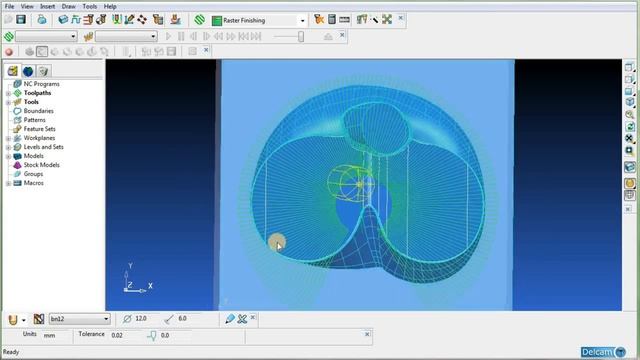
Task: Click the tool database icon beside bn12
Action: click(x=39, y=319)
